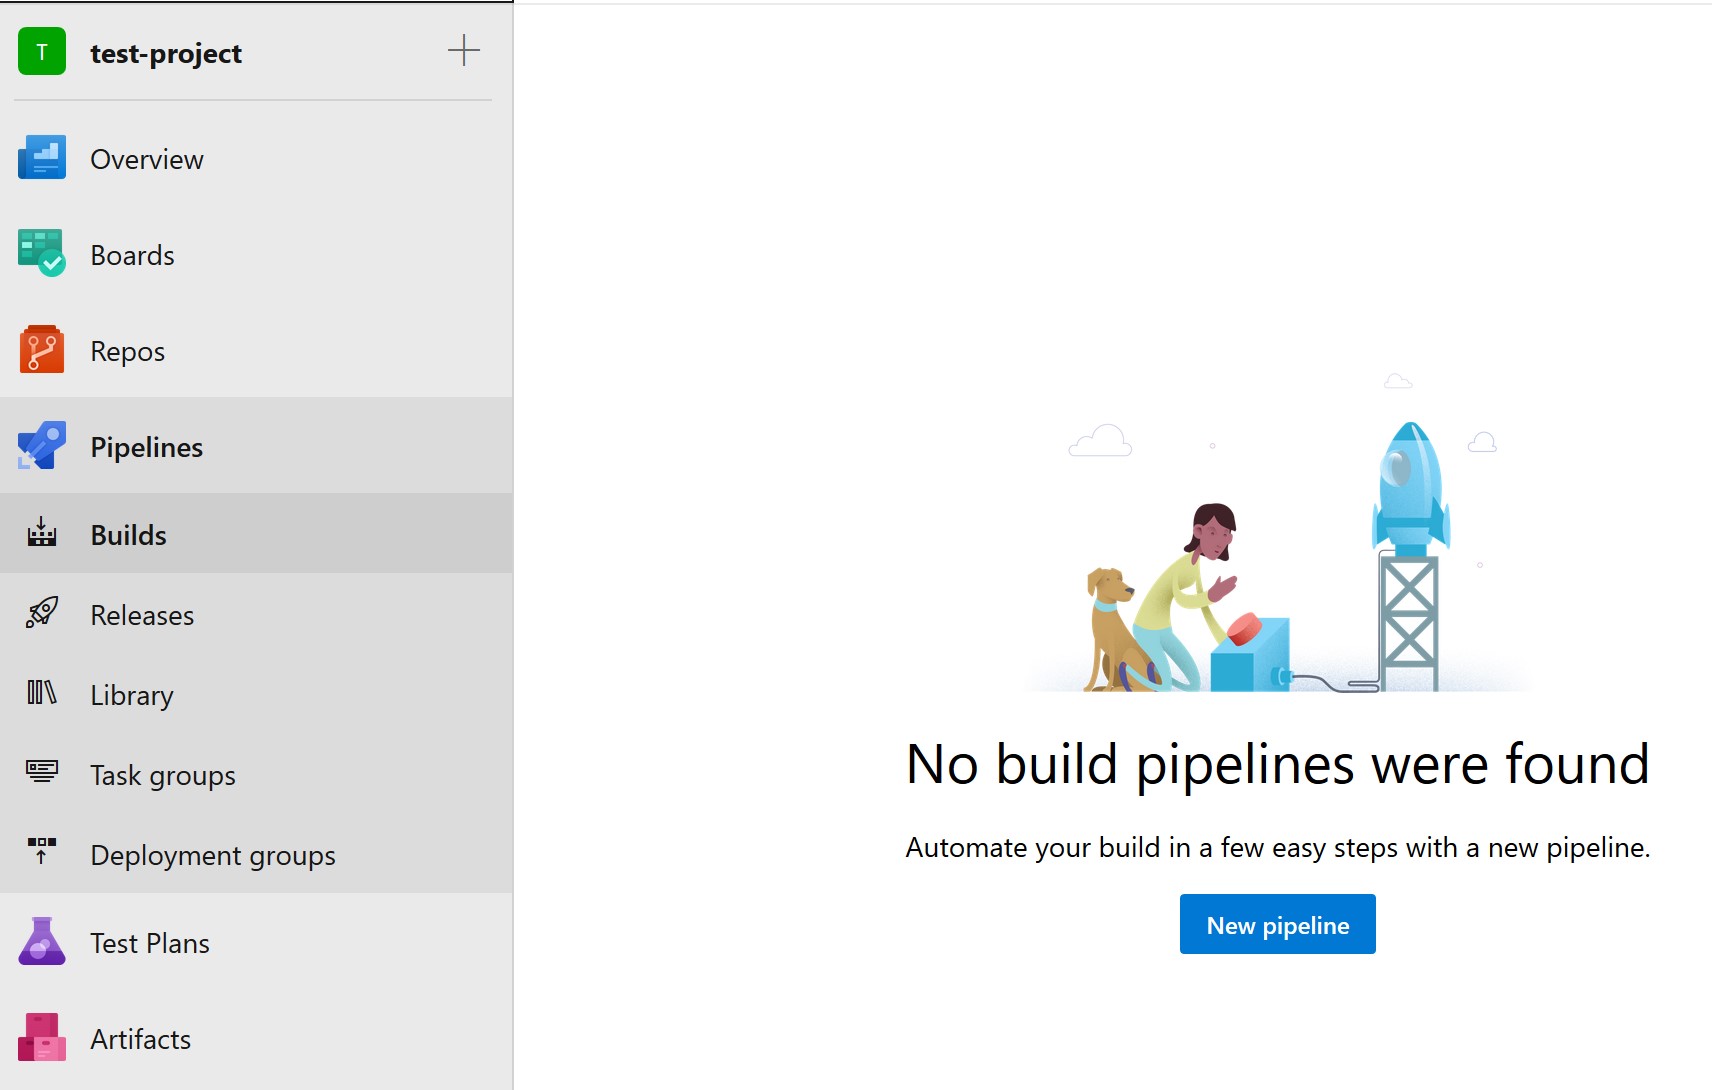The height and width of the screenshot is (1090, 1712).
Task: Create a new project with the plus icon
Action: pyautogui.click(x=464, y=52)
